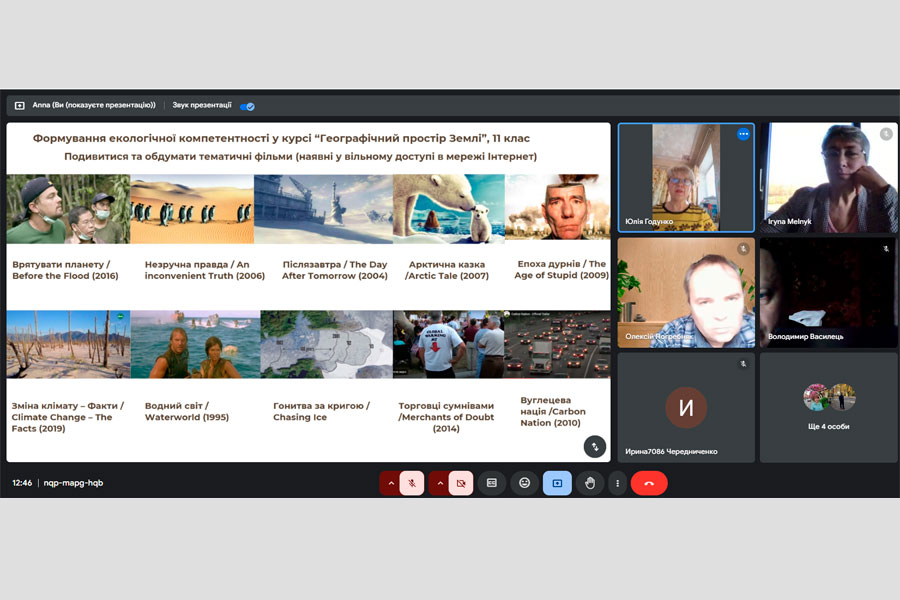Click the polar bear Arctic Tale image

pos(449,209)
